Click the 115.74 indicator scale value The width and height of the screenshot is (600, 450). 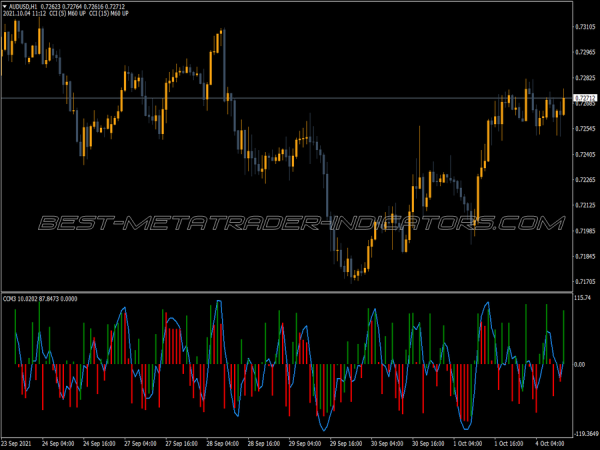[583, 298]
